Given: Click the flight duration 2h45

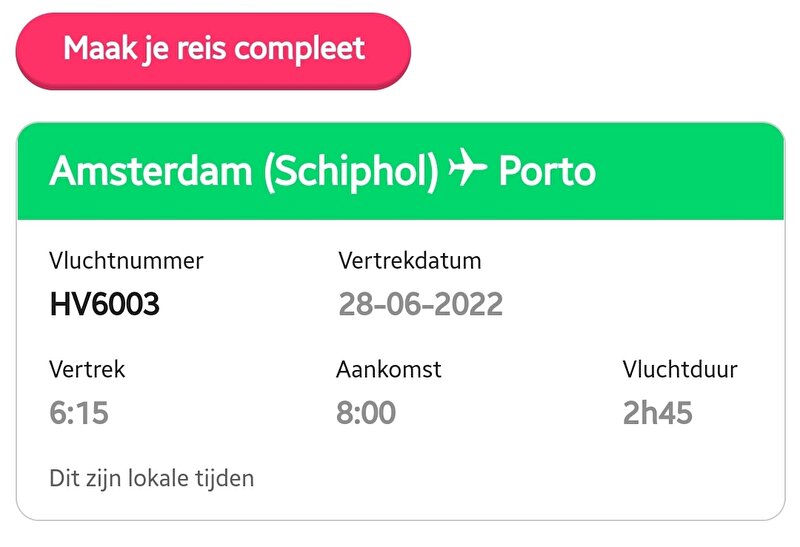Looking at the screenshot, I should [658, 413].
